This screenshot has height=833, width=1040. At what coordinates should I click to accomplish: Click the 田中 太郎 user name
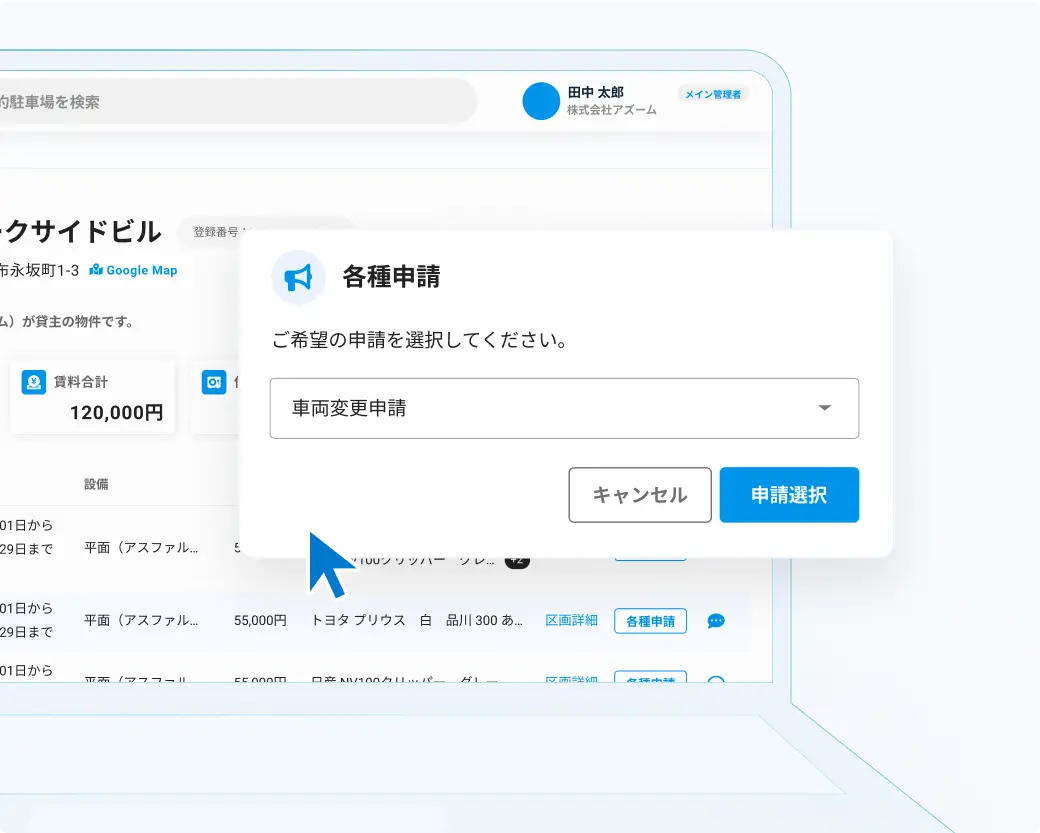coord(595,93)
